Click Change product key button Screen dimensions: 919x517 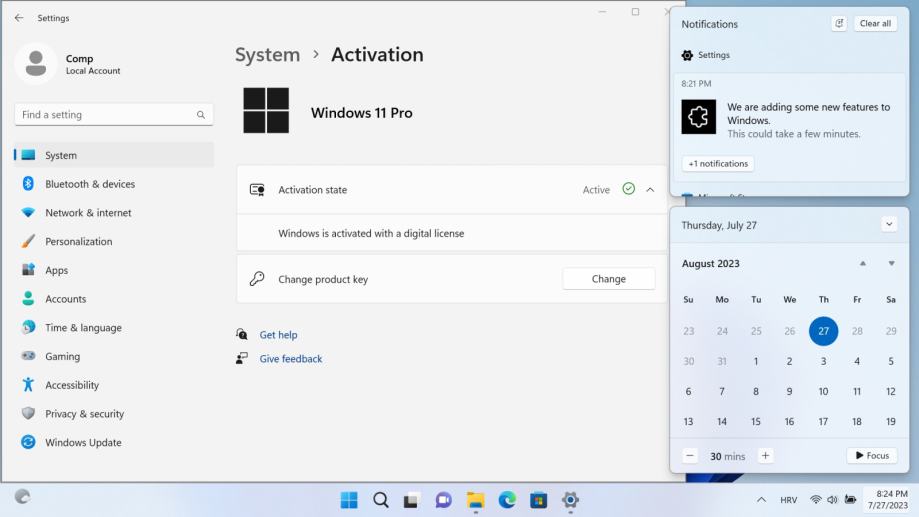pos(608,279)
